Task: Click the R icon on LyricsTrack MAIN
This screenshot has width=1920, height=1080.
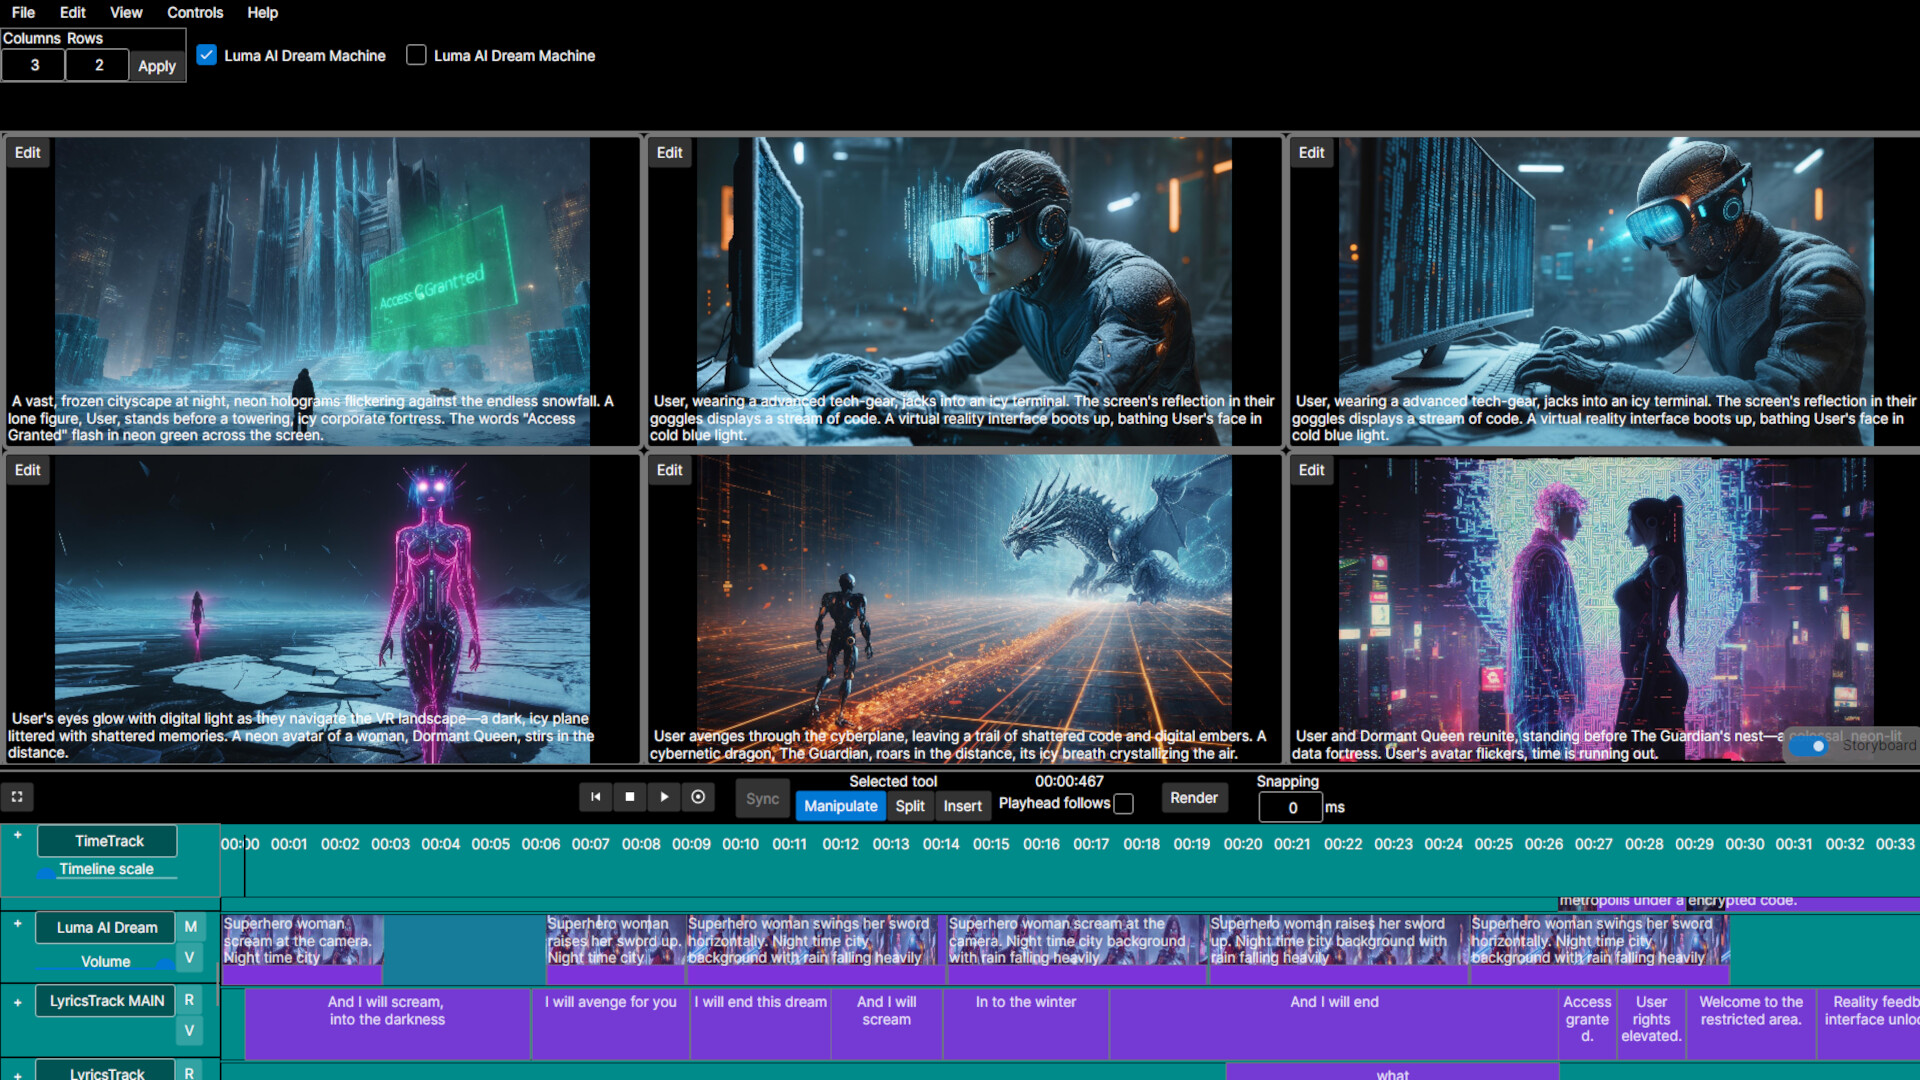Action: click(x=190, y=1000)
